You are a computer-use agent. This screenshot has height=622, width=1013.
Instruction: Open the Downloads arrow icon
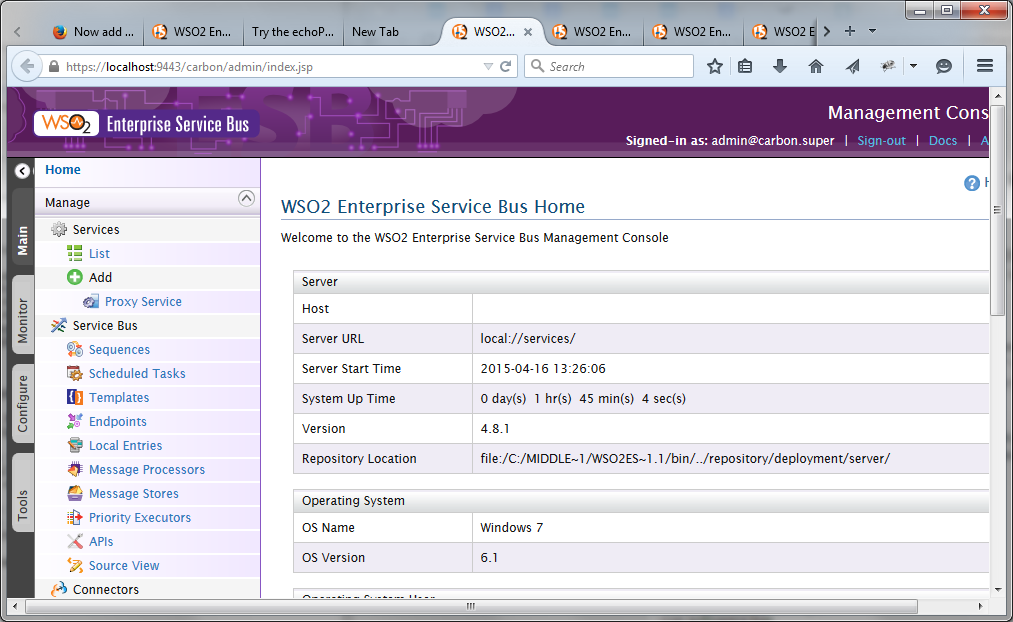tap(780, 66)
